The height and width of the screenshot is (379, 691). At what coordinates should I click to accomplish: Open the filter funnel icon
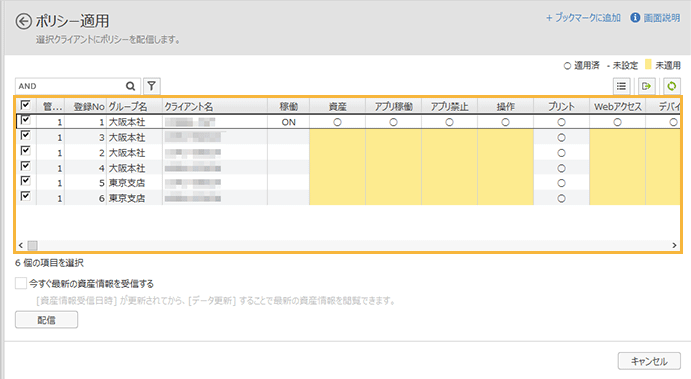click(152, 86)
